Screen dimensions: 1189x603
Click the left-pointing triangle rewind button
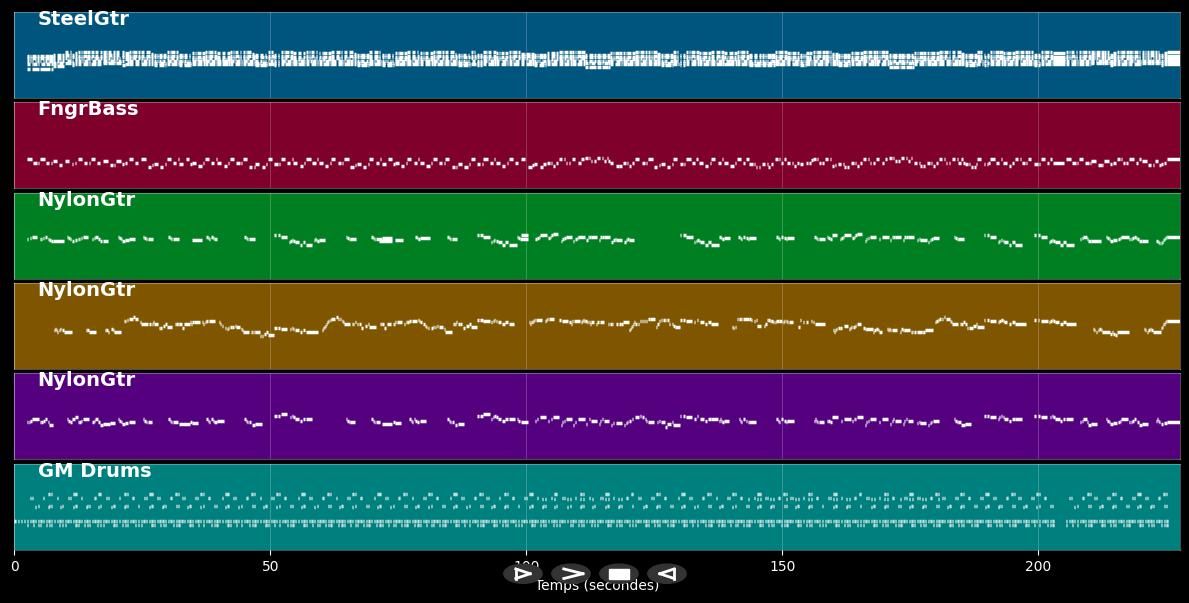666,574
